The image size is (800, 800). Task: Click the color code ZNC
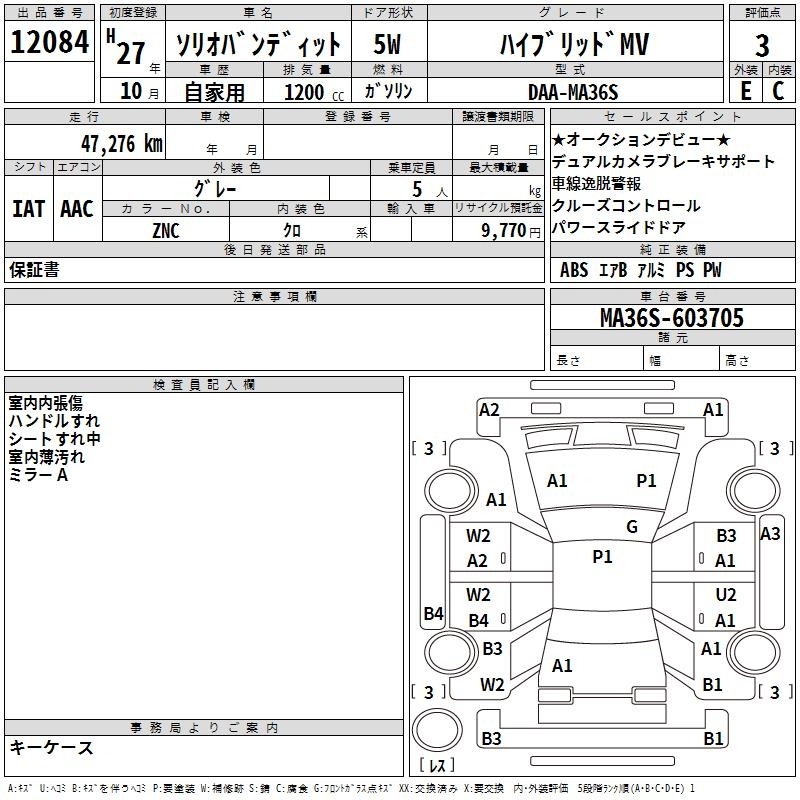[166, 229]
